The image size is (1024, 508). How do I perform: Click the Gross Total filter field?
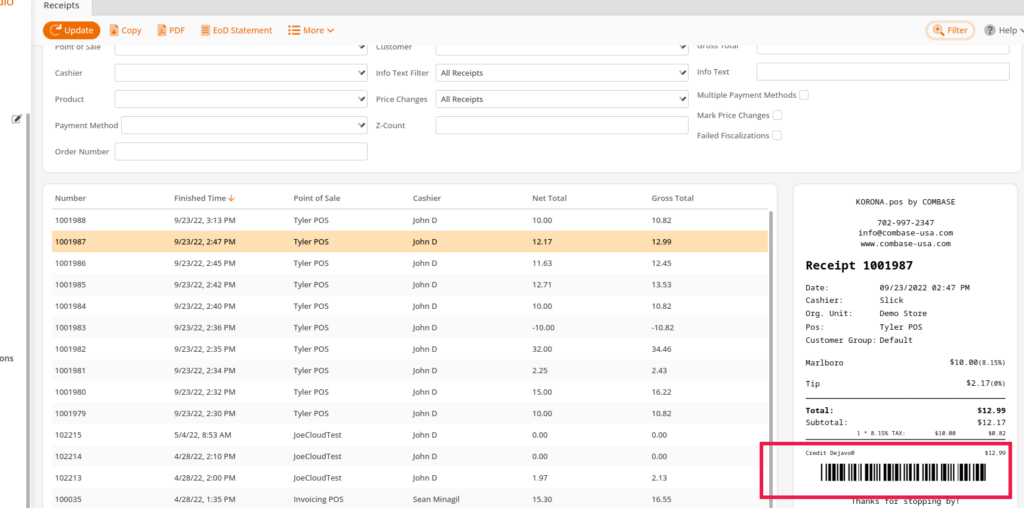[883, 48]
